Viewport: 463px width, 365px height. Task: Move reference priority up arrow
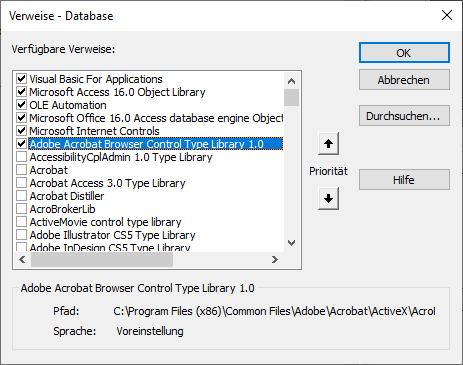[328, 144]
